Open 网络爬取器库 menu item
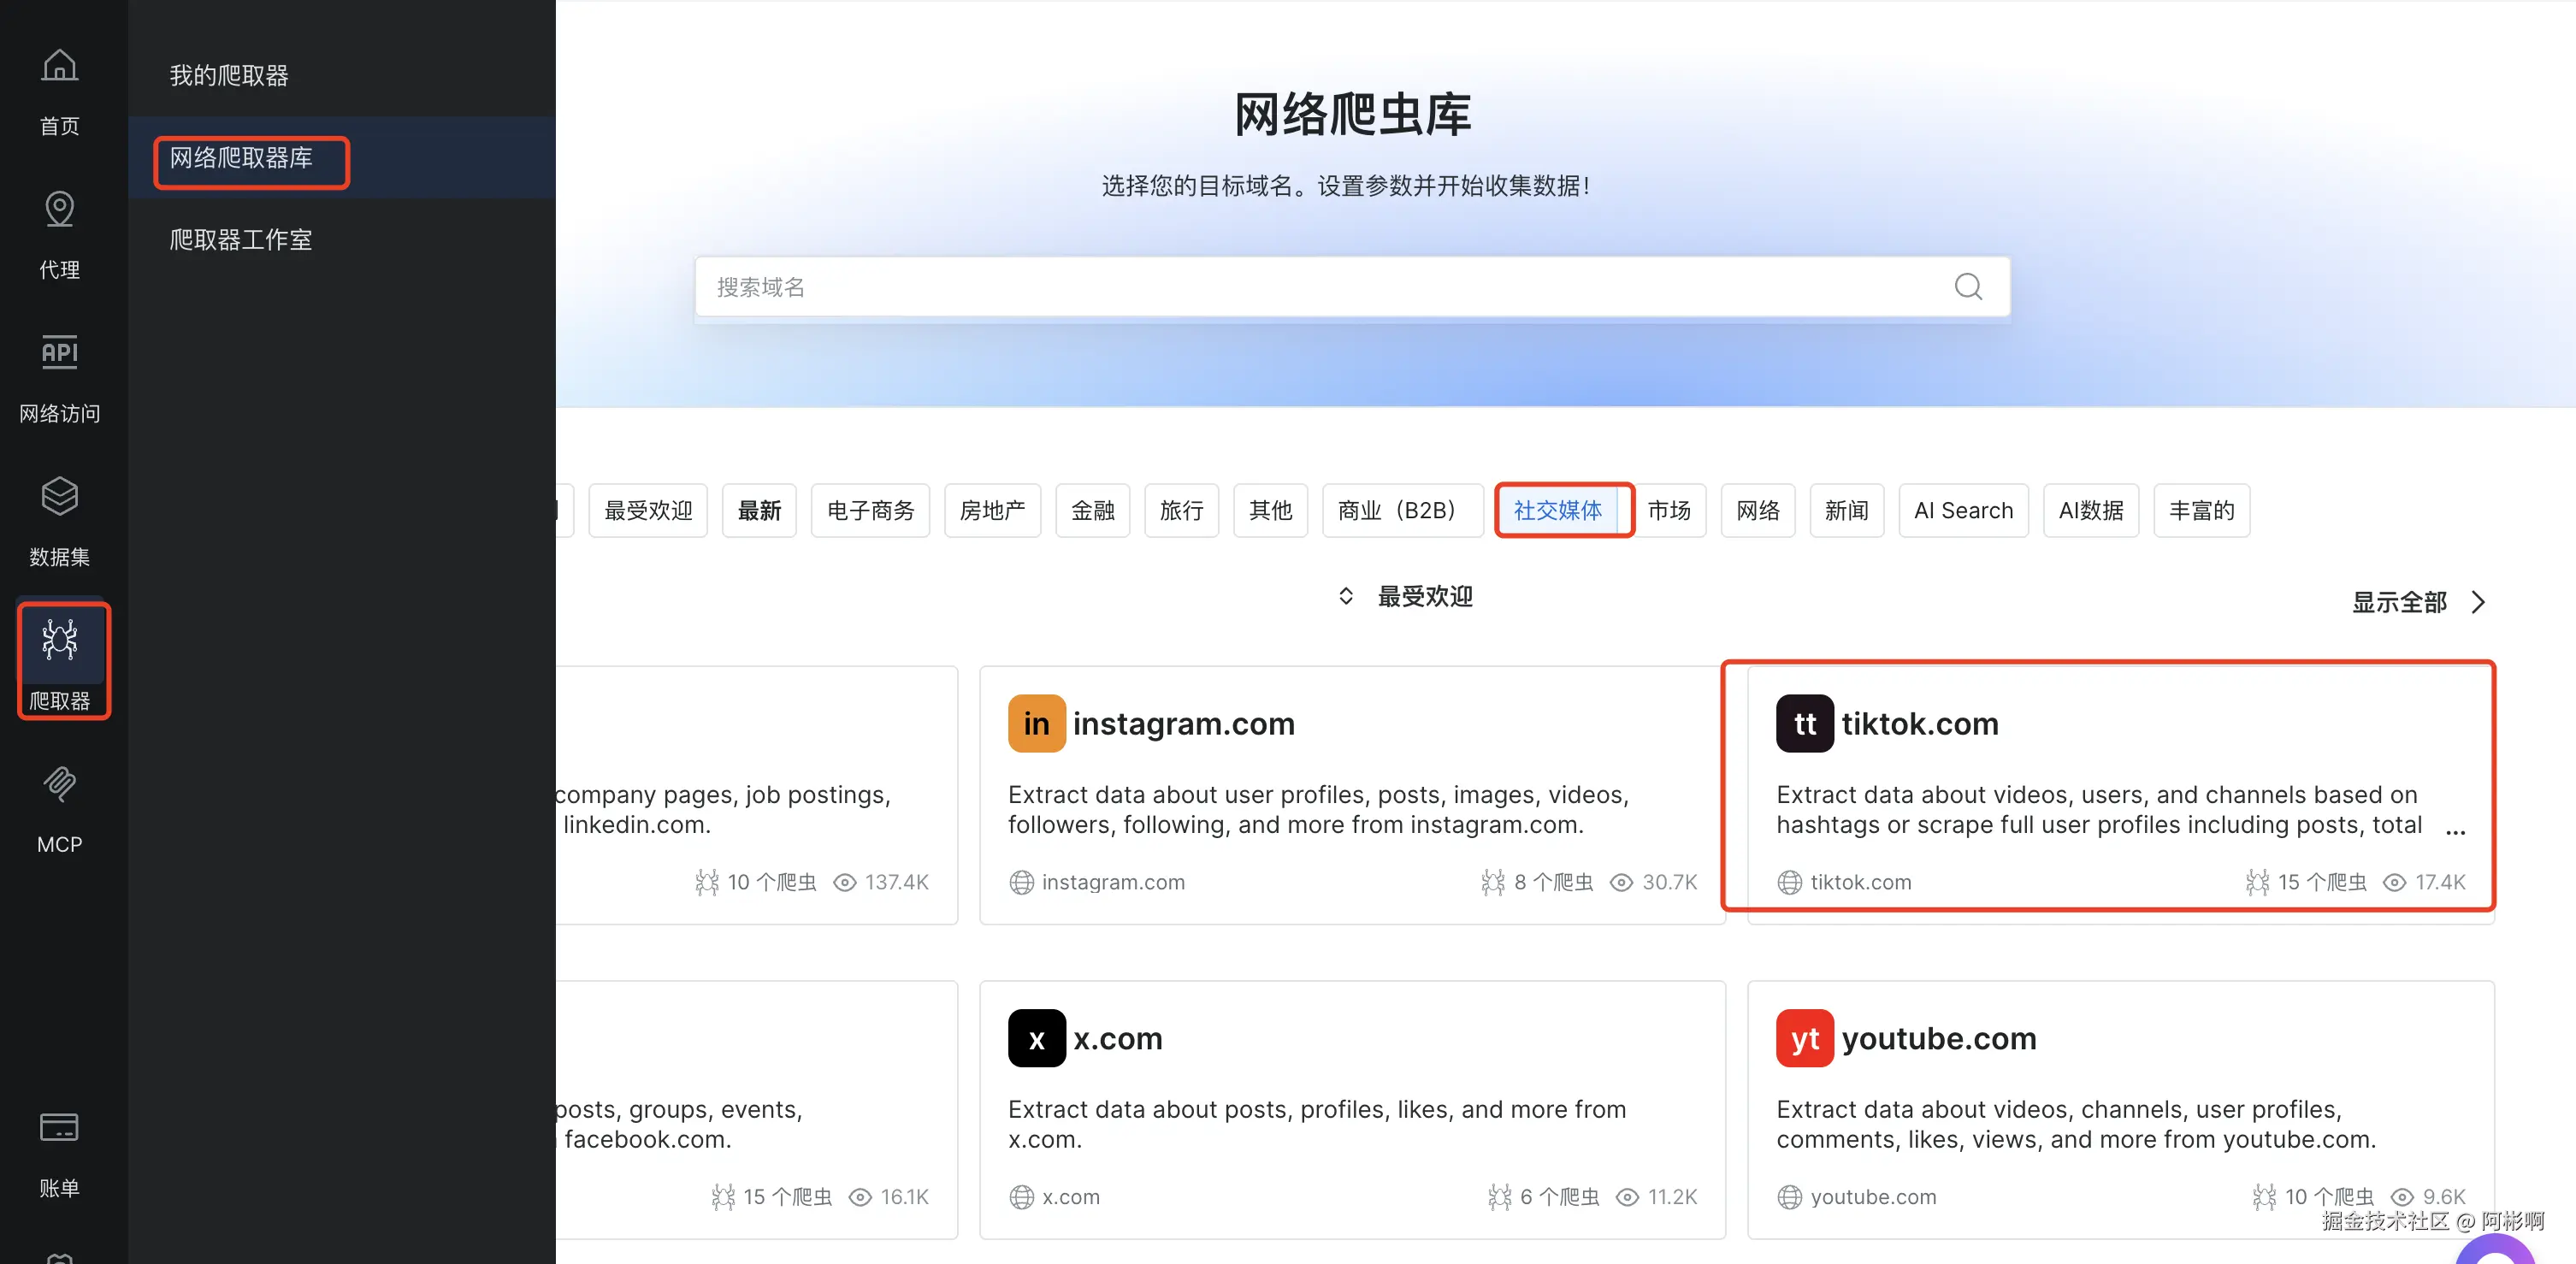Image resolution: width=2576 pixels, height=1264 pixels. pyautogui.click(x=241, y=158)
